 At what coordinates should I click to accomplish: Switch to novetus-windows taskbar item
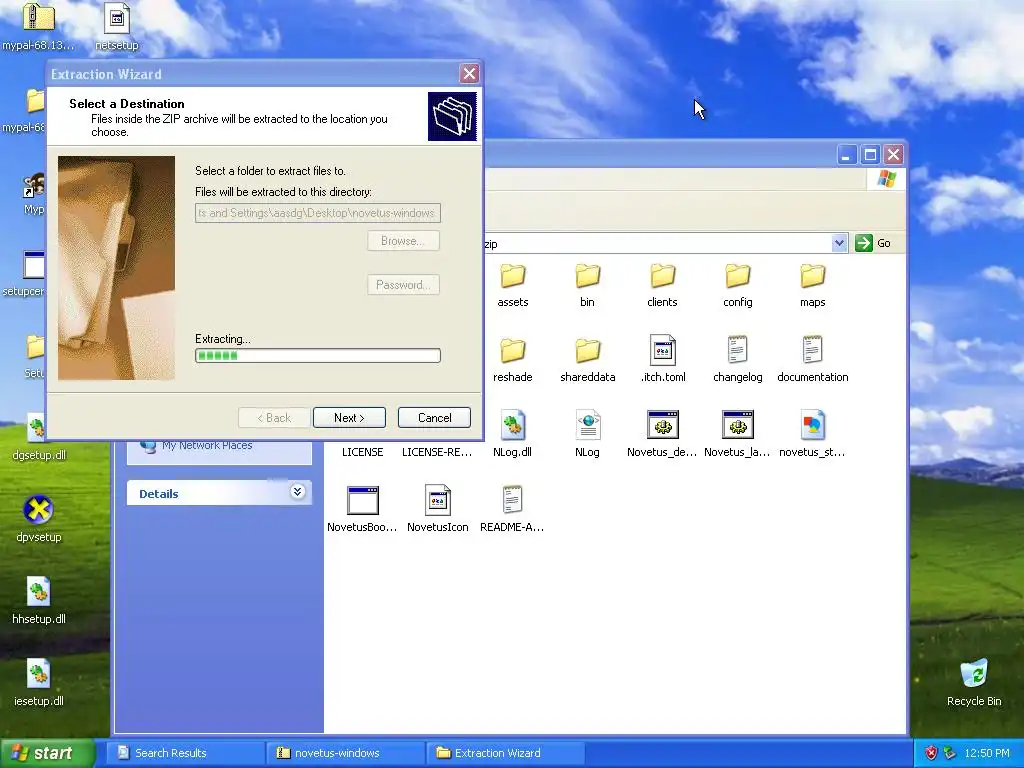click(x=345, y=753)
